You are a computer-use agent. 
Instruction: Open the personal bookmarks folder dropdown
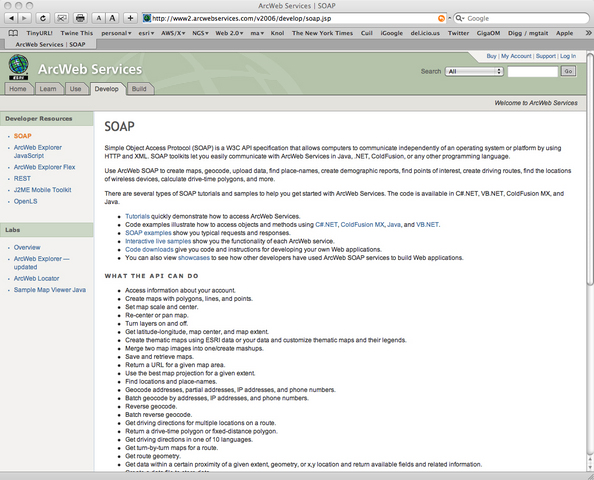[116, 33]
